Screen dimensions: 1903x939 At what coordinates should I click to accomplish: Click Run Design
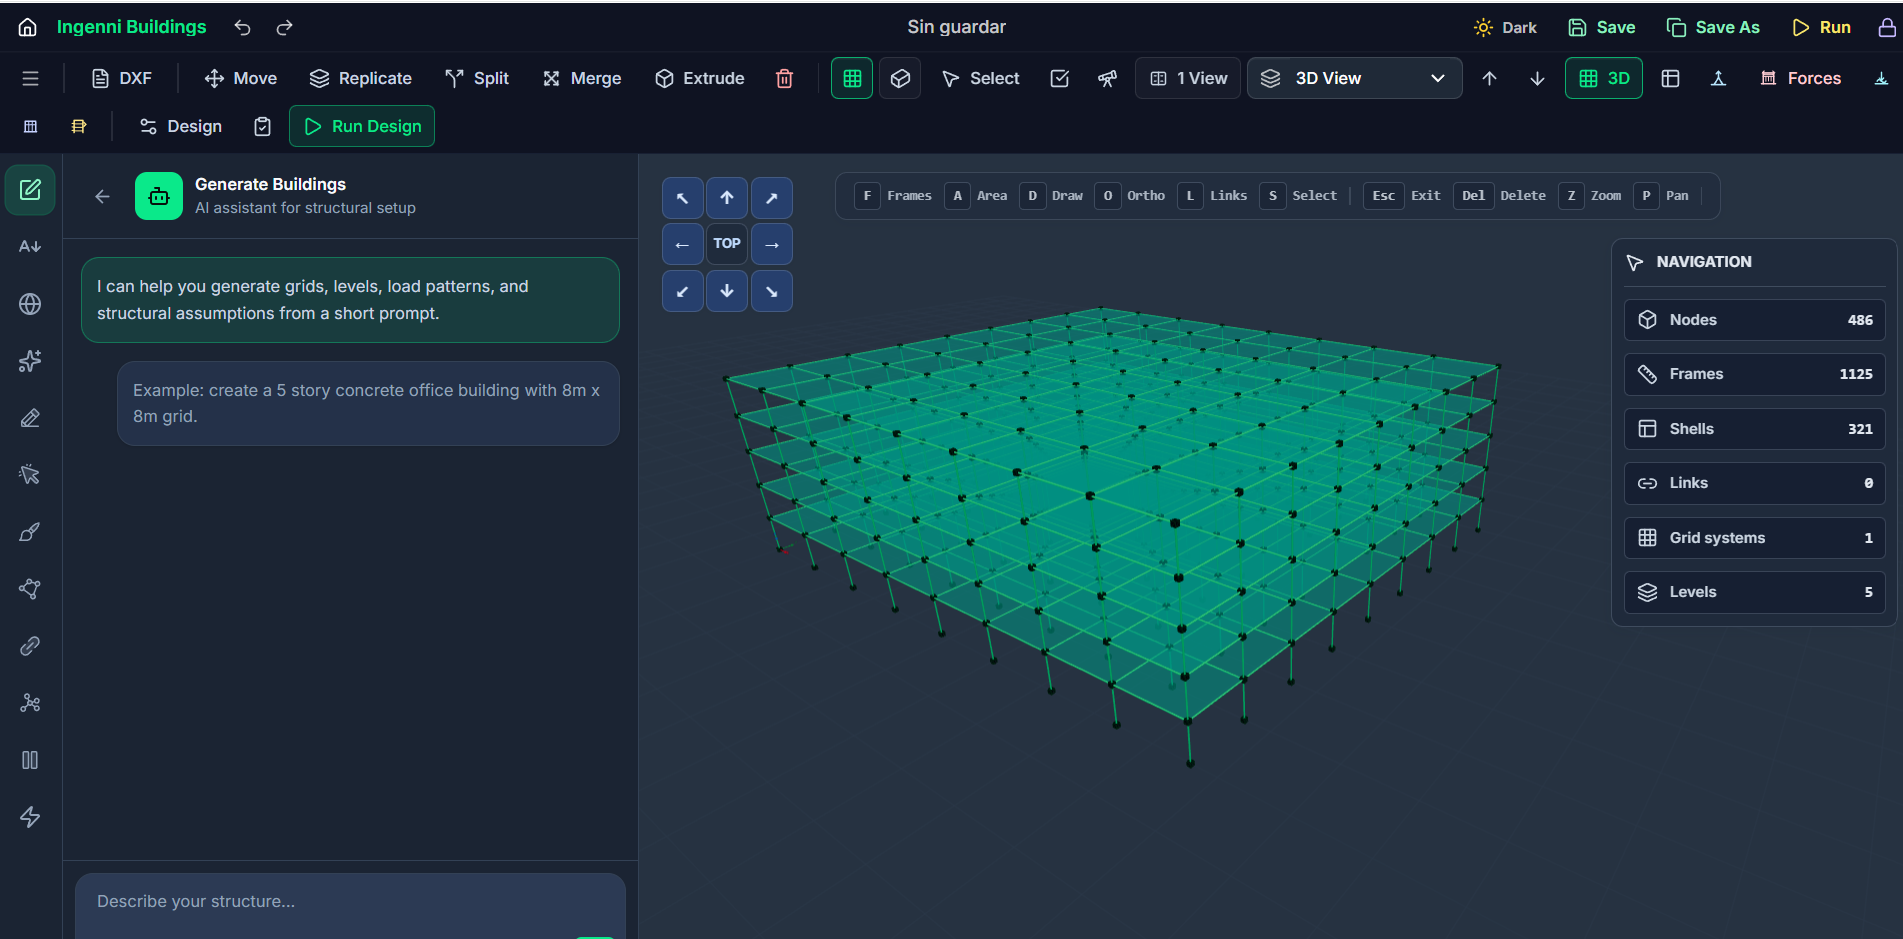point(362,126)
